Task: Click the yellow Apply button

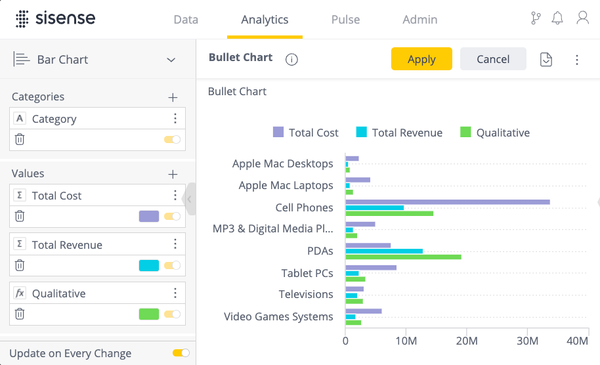Action: [x=421, y=59]
